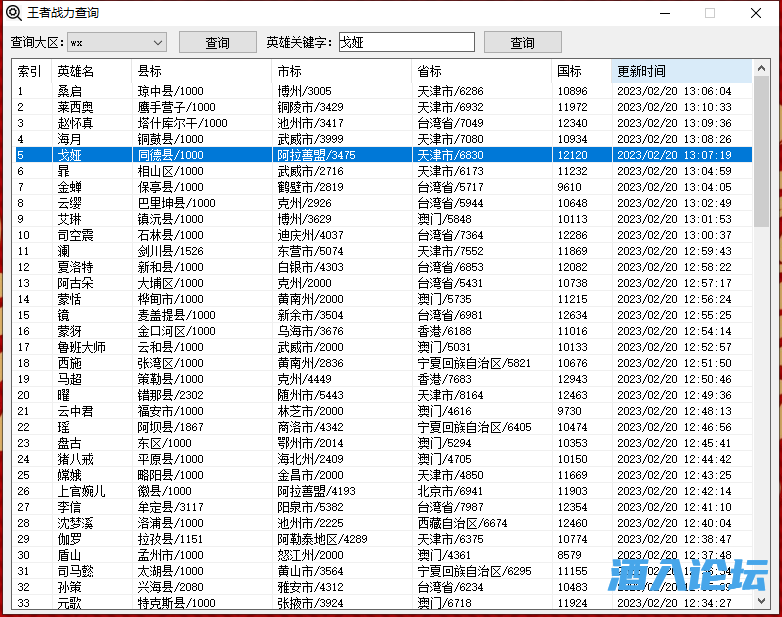Focus the 英雄关键字 text input field
The height and width of the screenshot is (617, 782).
pyautogui.click(x=405, y=42)
